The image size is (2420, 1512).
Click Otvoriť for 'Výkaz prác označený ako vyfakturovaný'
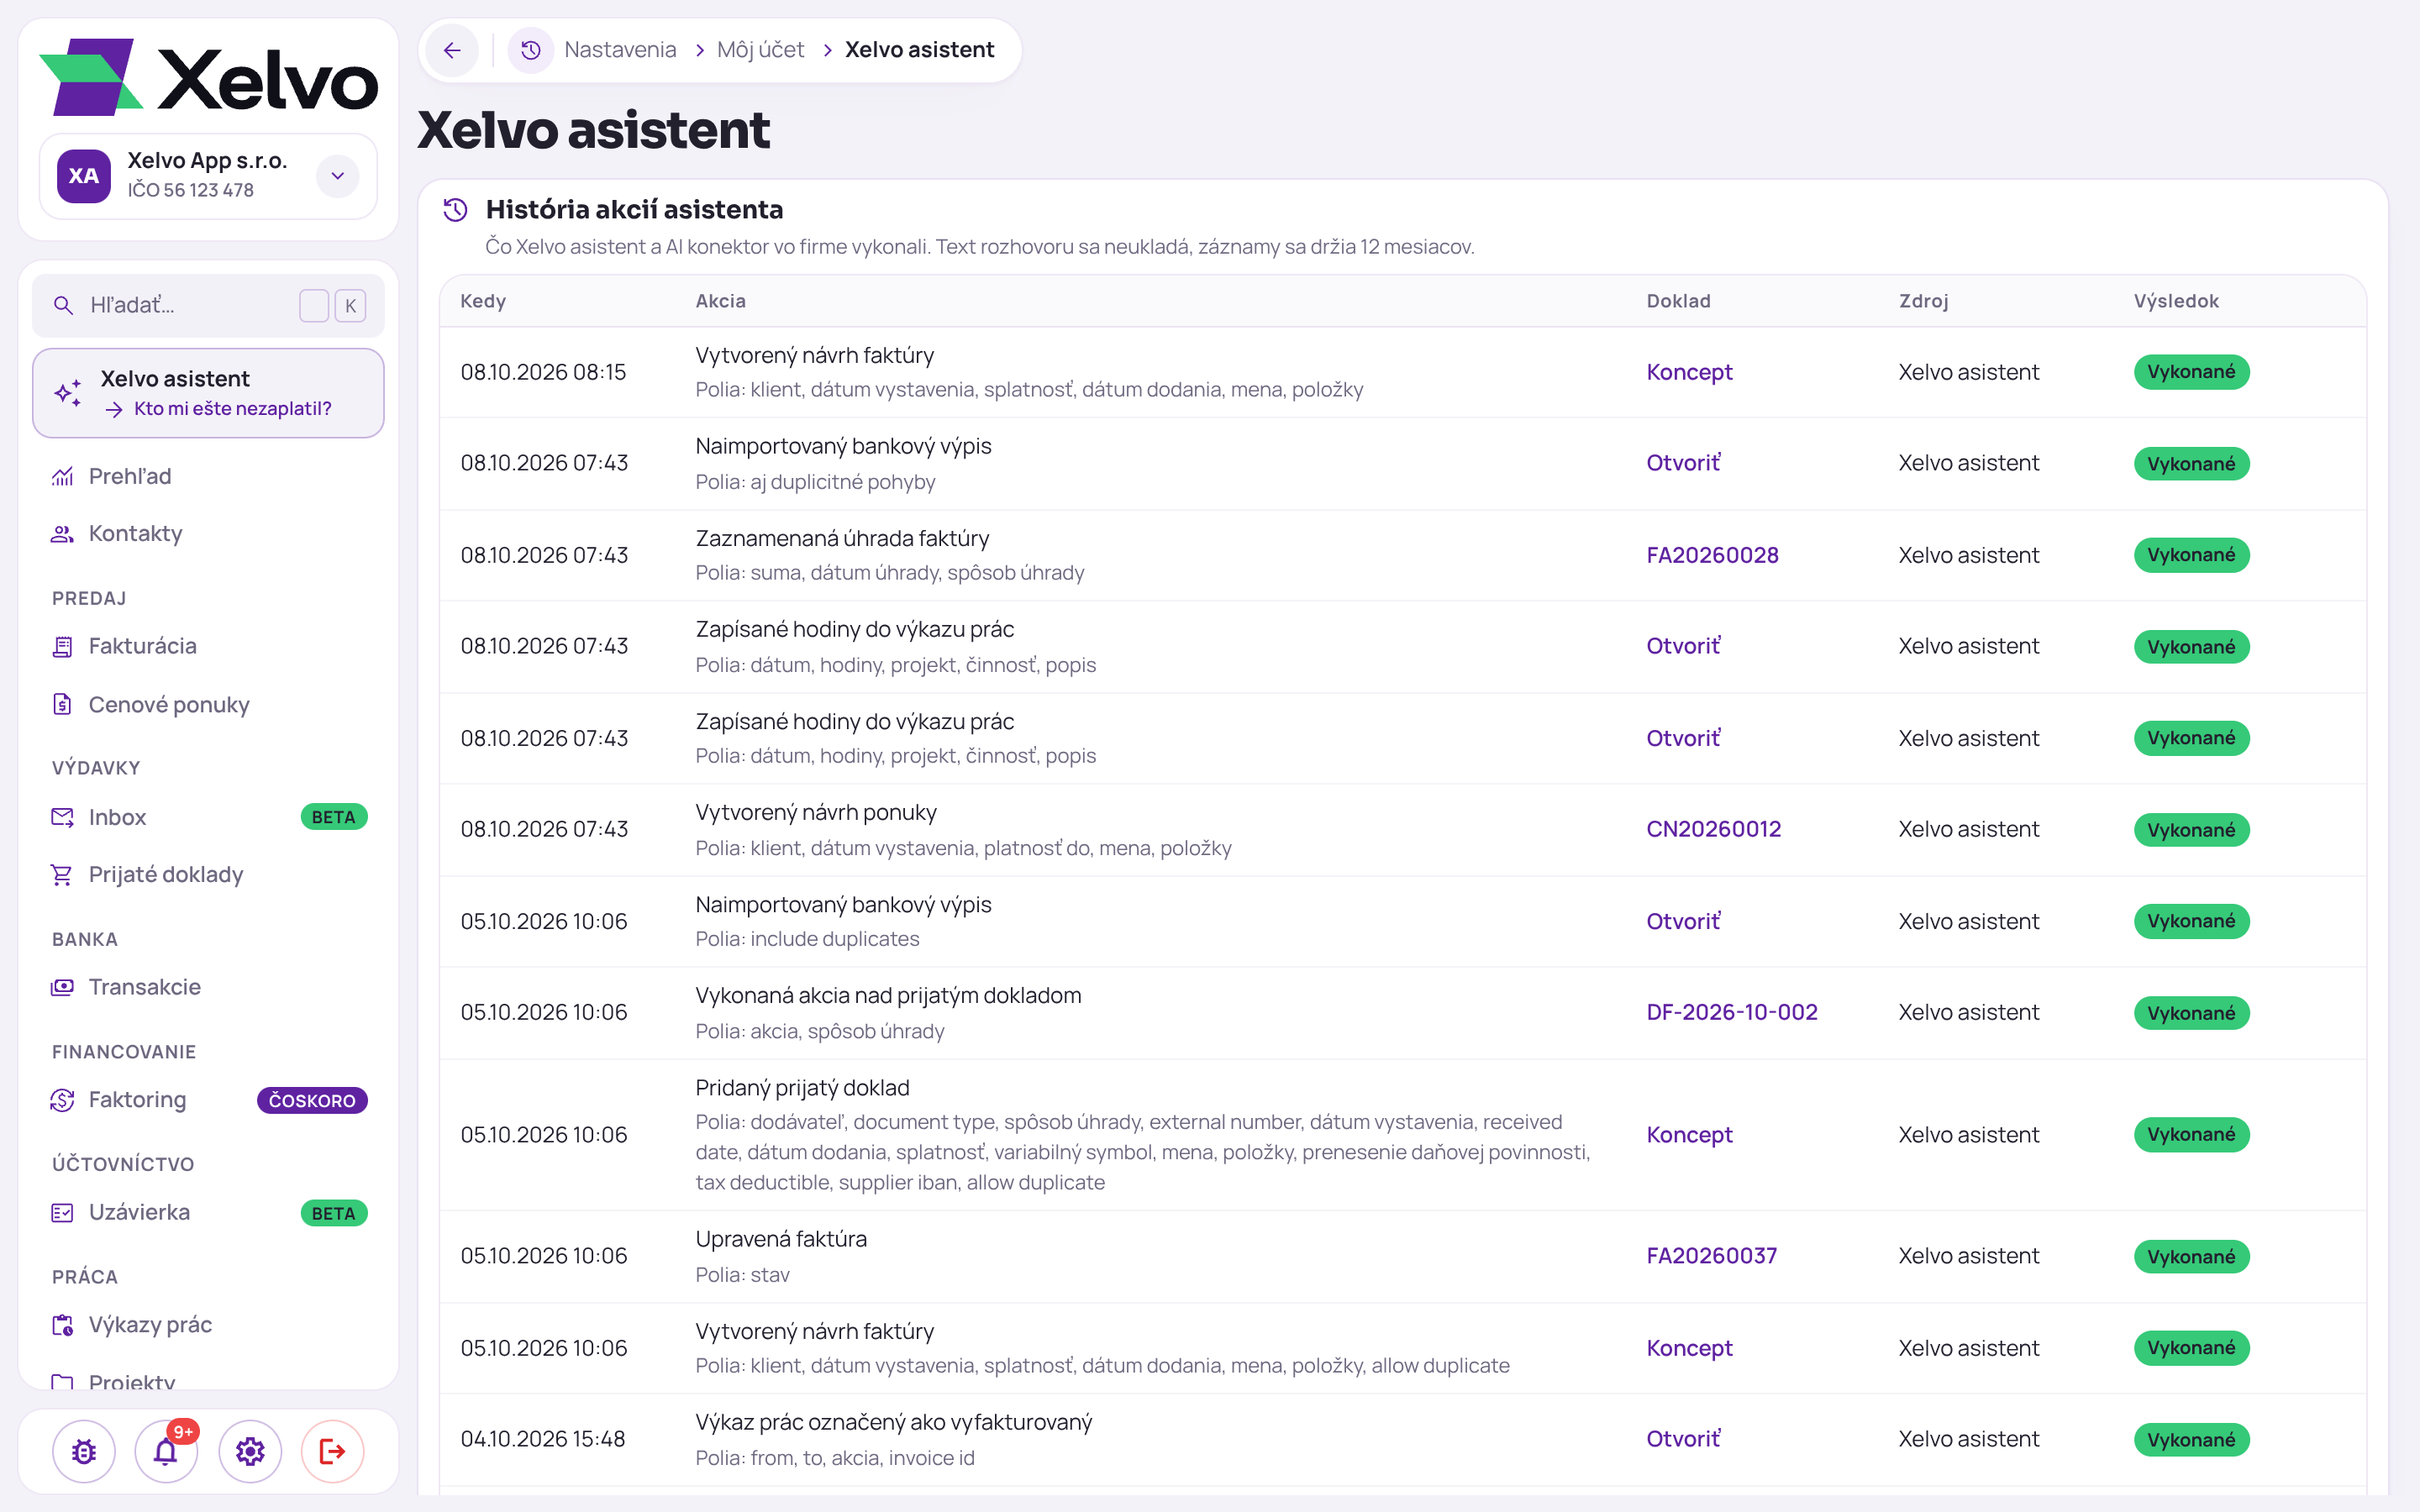[x=1683, y=1439]
